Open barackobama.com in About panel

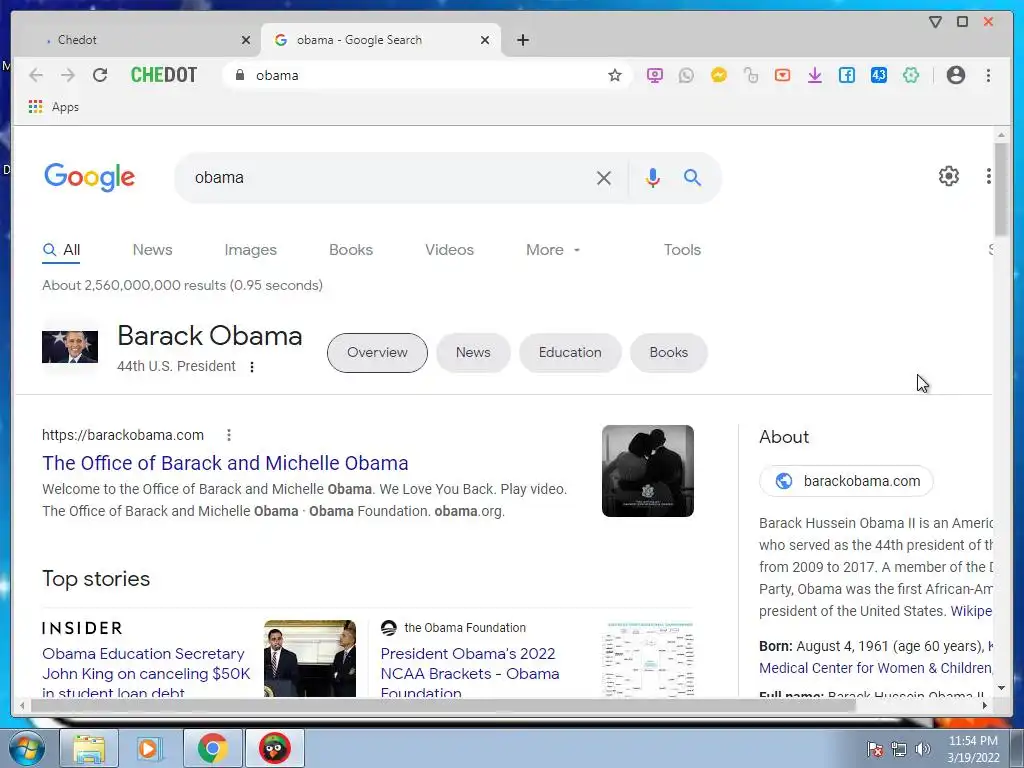[x=846, y=481]
